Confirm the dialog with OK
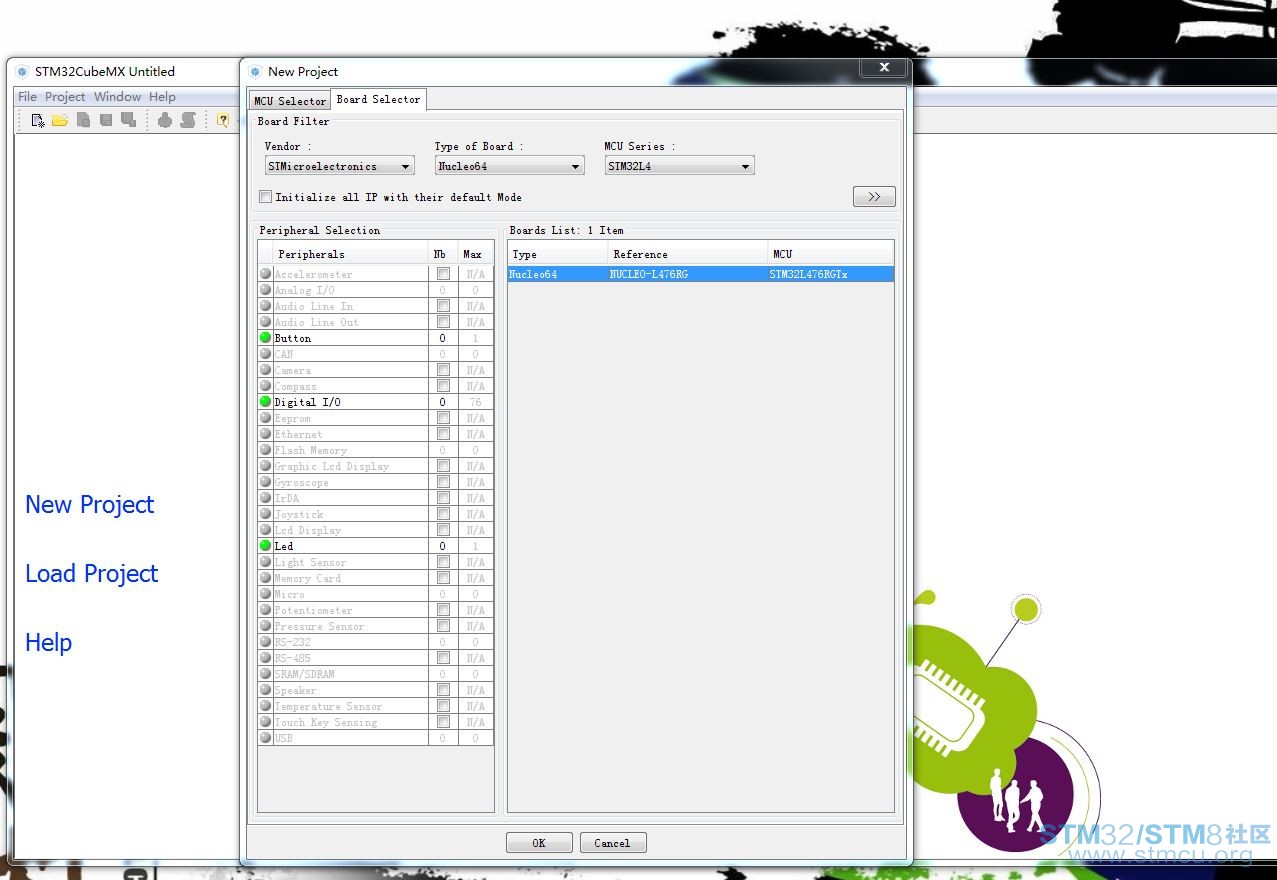This screenshot has width=1277, height=880. tap(539, 843)
